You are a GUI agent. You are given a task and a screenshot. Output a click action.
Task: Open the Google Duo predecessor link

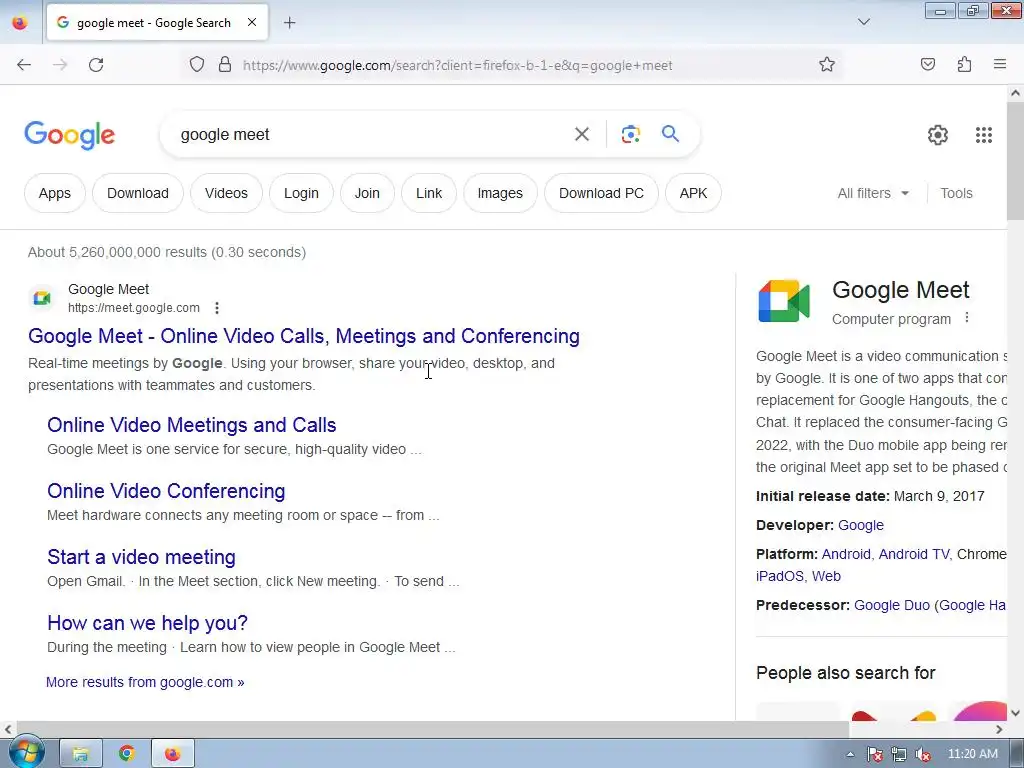pyautogui.click(x=891, y=605)
